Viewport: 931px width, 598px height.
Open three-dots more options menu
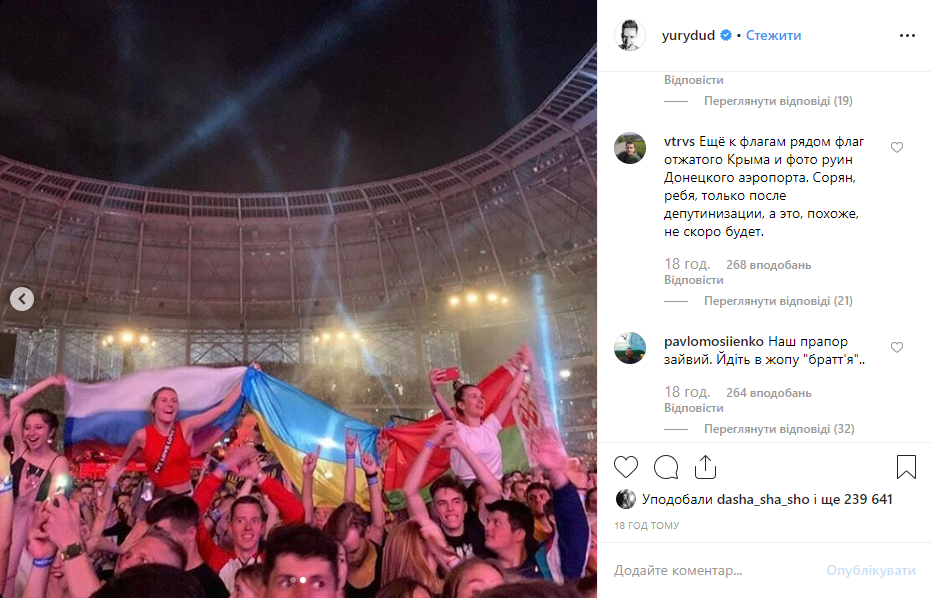pyautogui.click(x=907, y=36)
